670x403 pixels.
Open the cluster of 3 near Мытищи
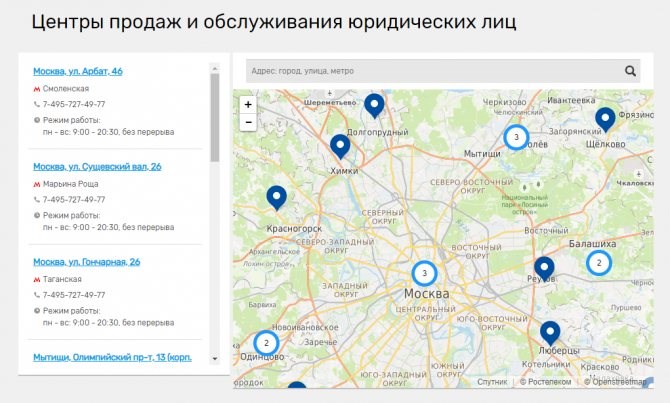[x=516, y=137]
